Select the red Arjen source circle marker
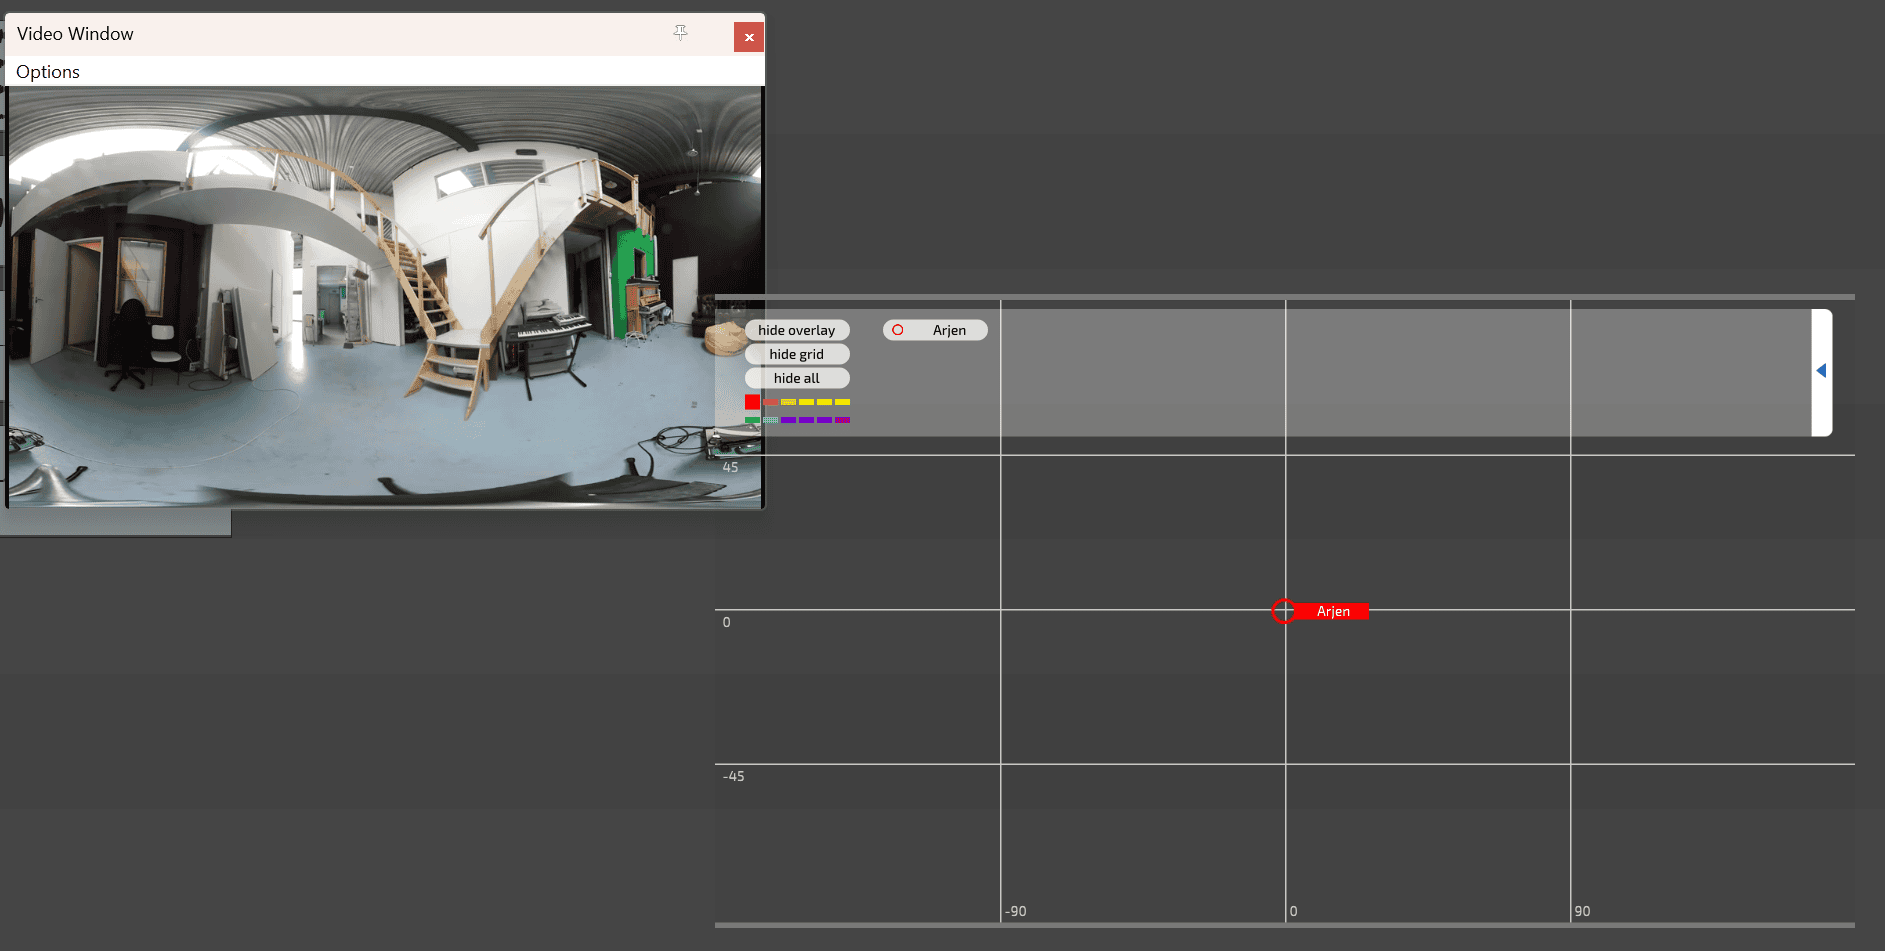1885x951 pixels. pyautogui.click(x=1284, y=611)
